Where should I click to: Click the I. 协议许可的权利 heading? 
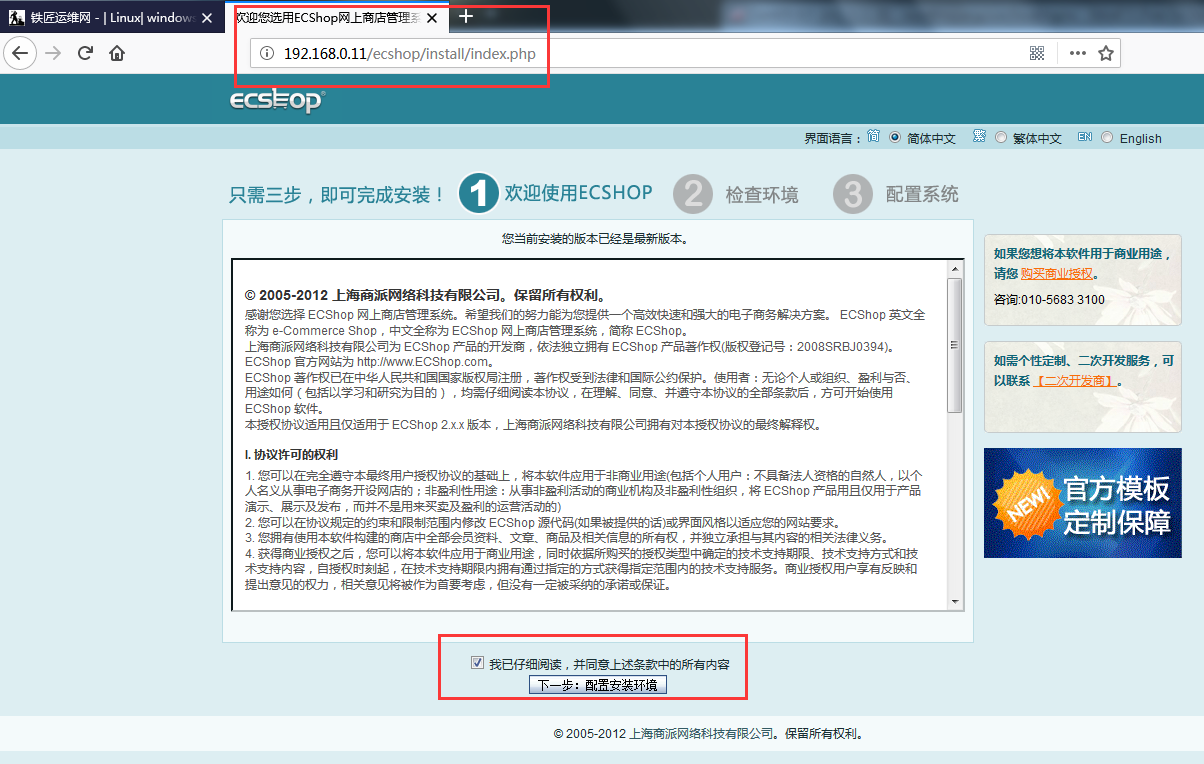(x=290, y=454)
